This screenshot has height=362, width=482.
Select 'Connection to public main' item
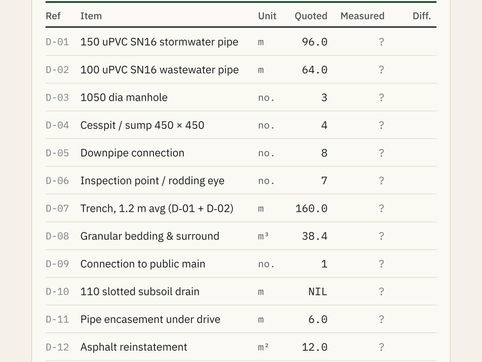(143, 264)
